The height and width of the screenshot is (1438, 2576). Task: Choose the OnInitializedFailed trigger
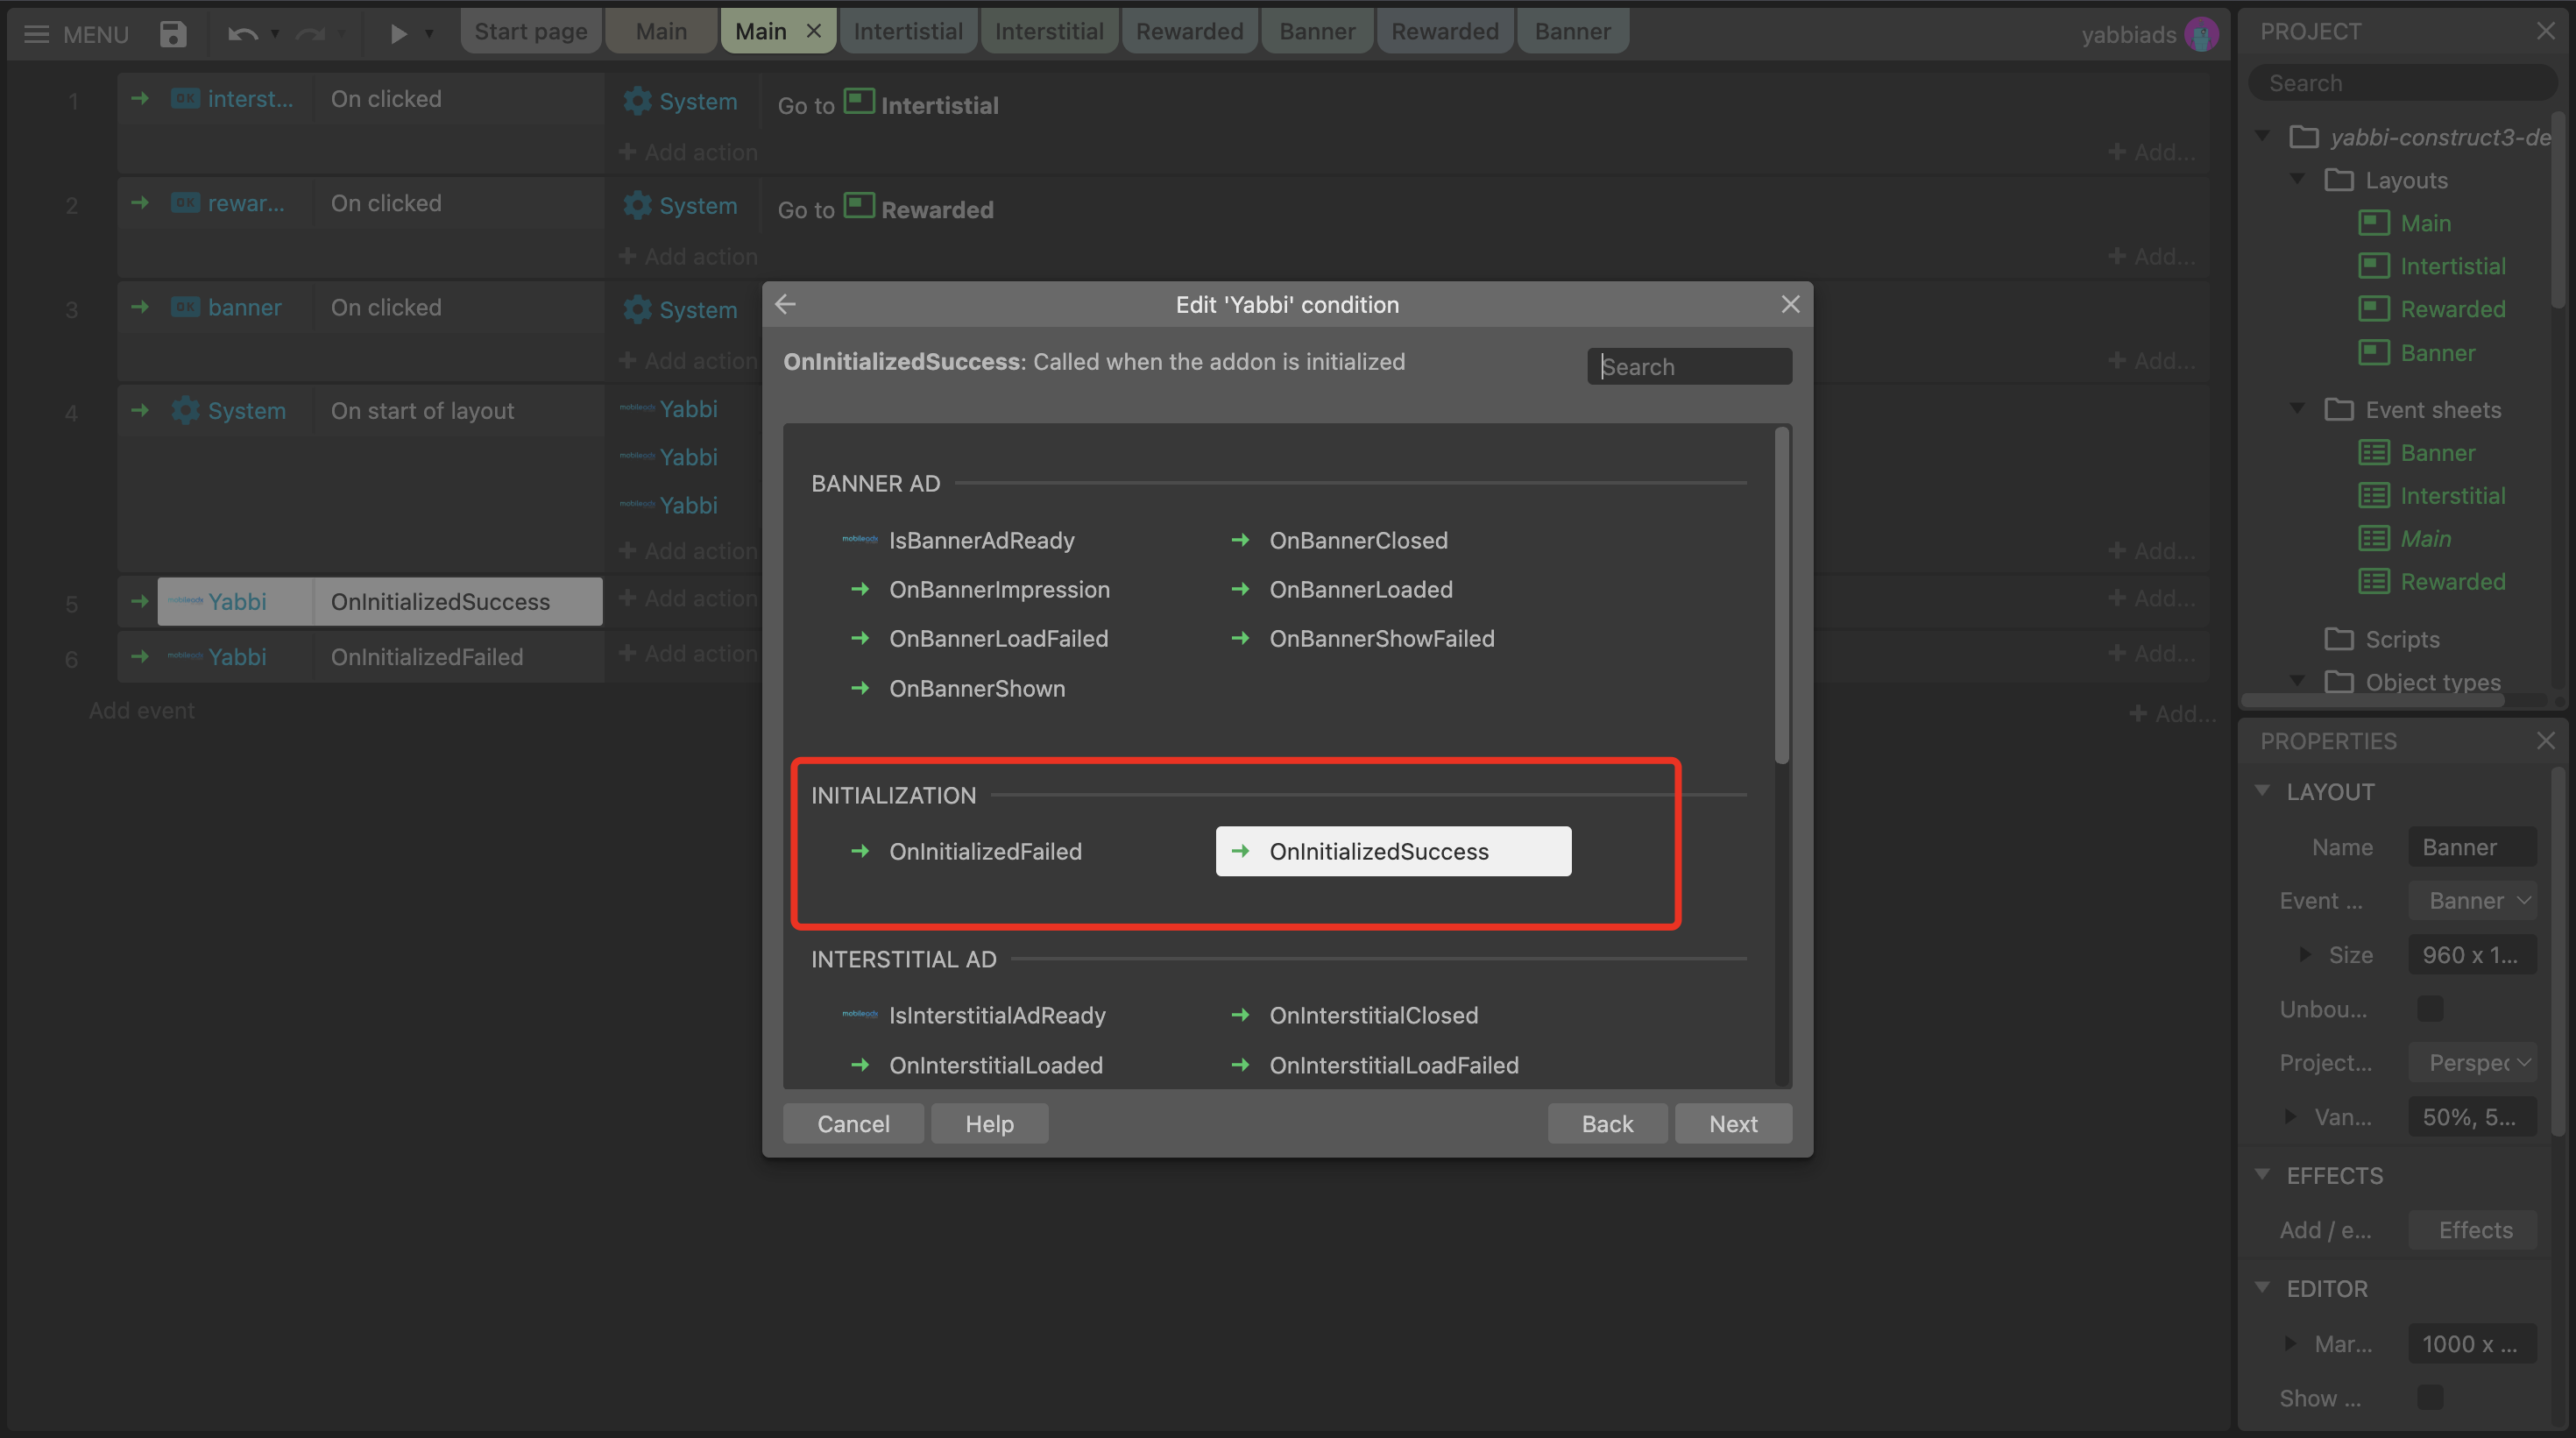(x=984, y=851)
